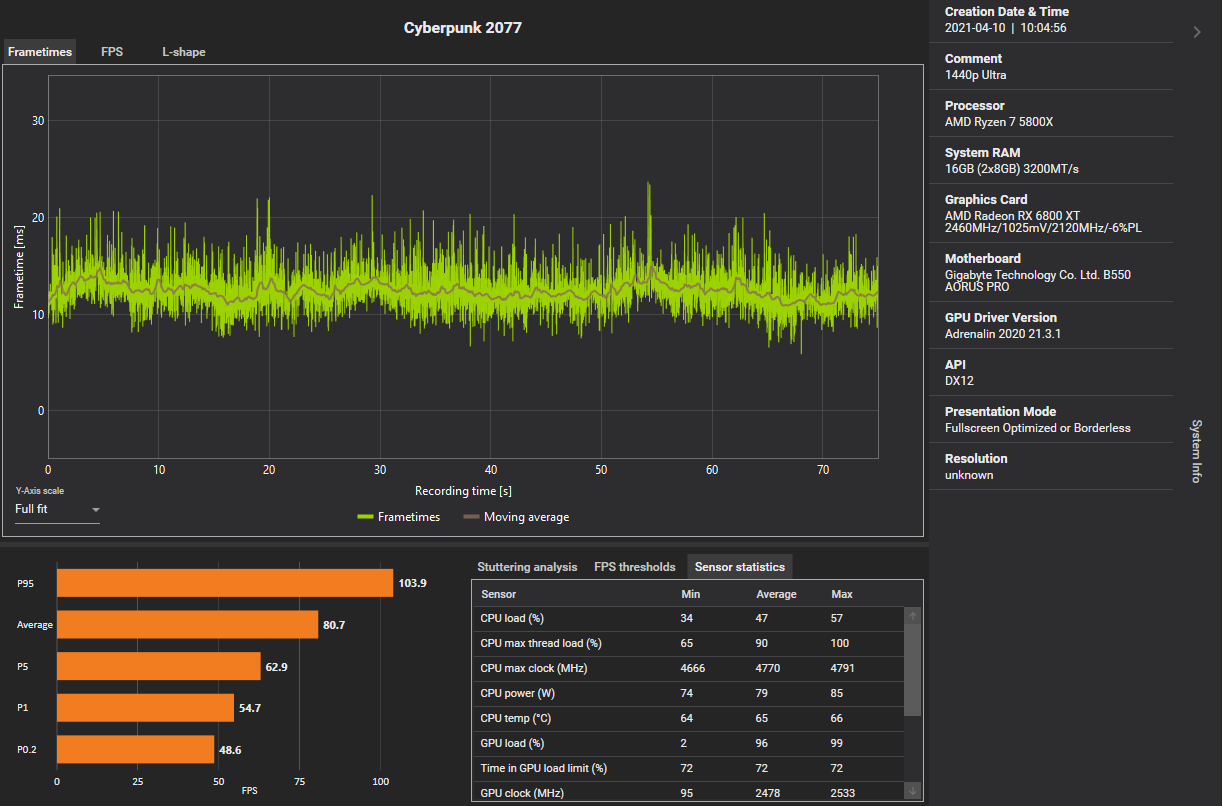
Task: Click the 80.7 average FPS value label
Action: 334,625
